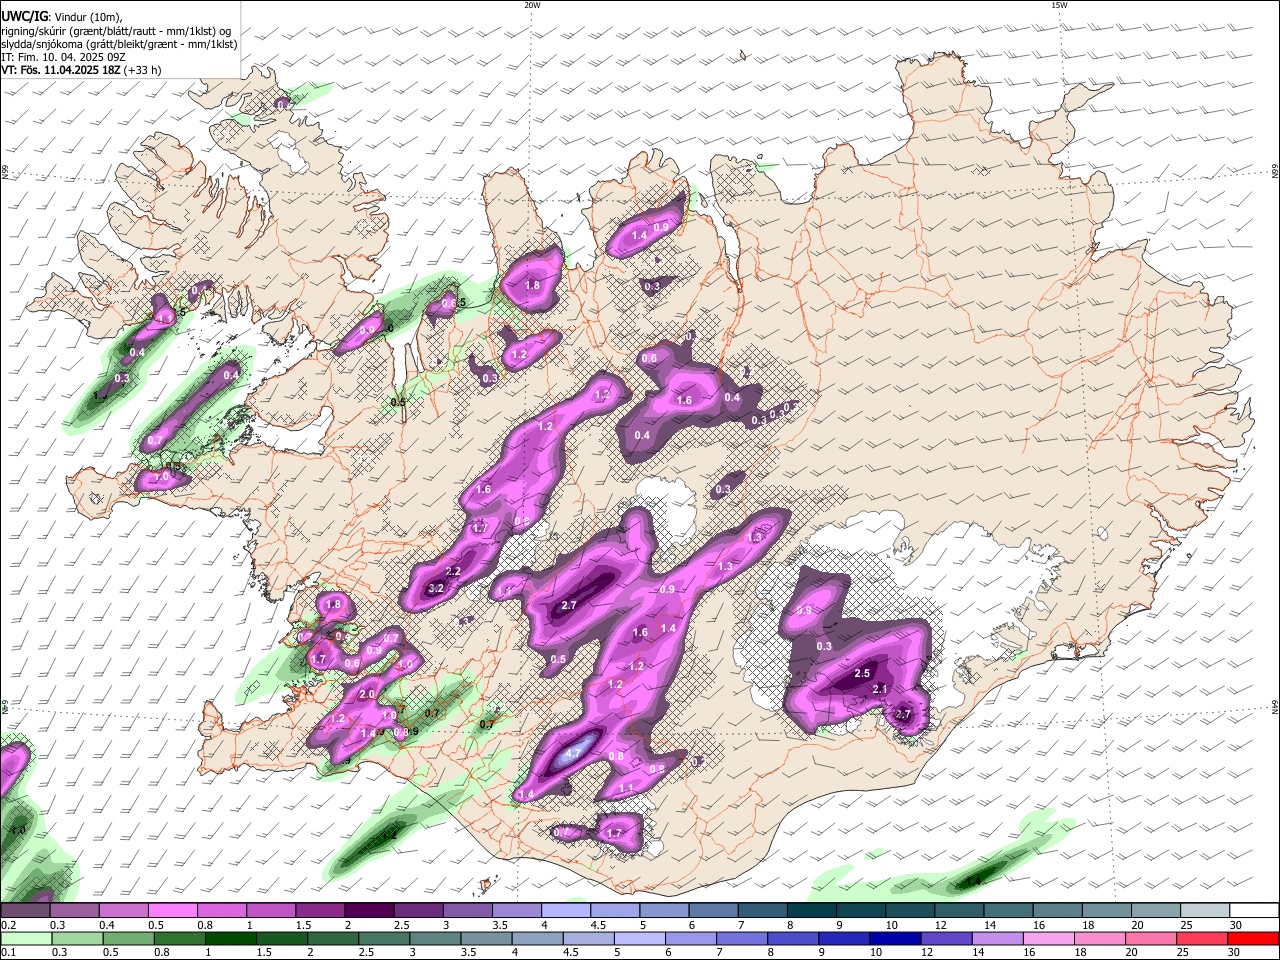The width and height of the screenshot is (1280, 960).
Task: Click the "3.2" precipitation value on map
Action: [x=436, y=589]
